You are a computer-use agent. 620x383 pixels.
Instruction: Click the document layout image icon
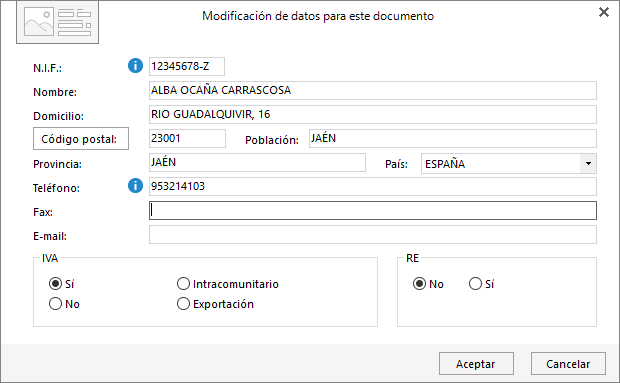pyautogui.click(x=57, y=22)
